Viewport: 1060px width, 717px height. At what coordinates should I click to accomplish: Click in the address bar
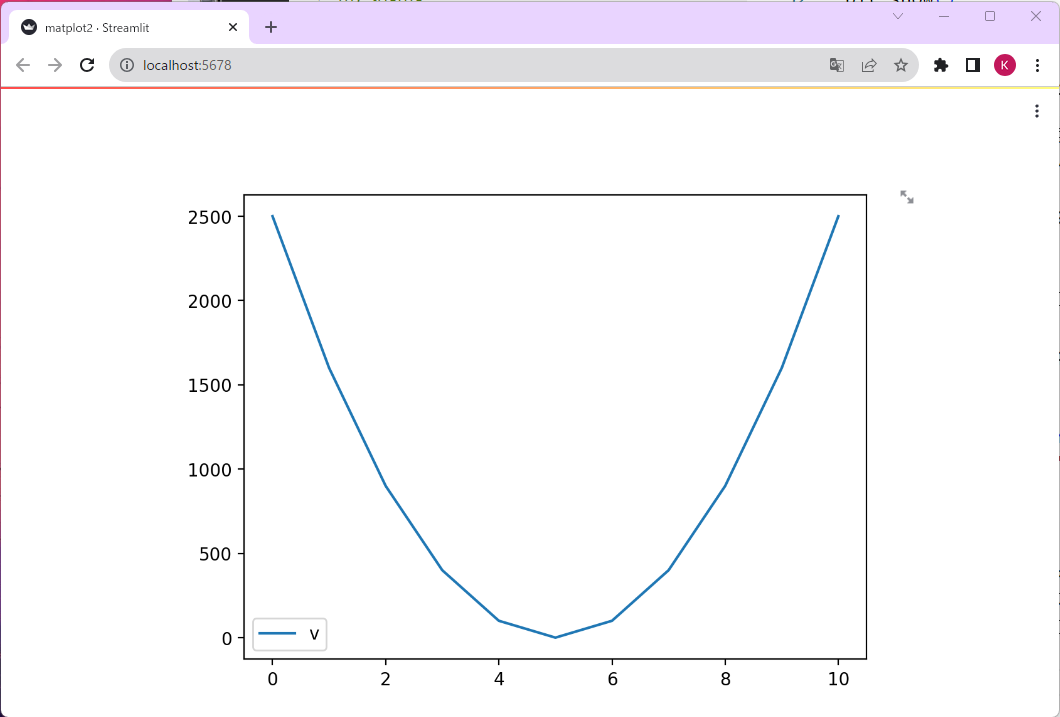(400, 64)
